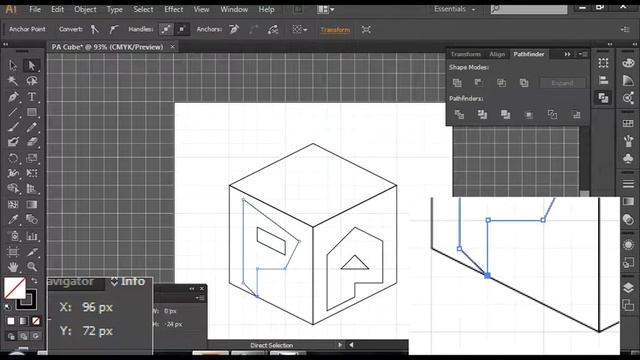Viewport: 640px width, 360px height.
Task: Swap fill and stroke arrow
Action: 35,281
